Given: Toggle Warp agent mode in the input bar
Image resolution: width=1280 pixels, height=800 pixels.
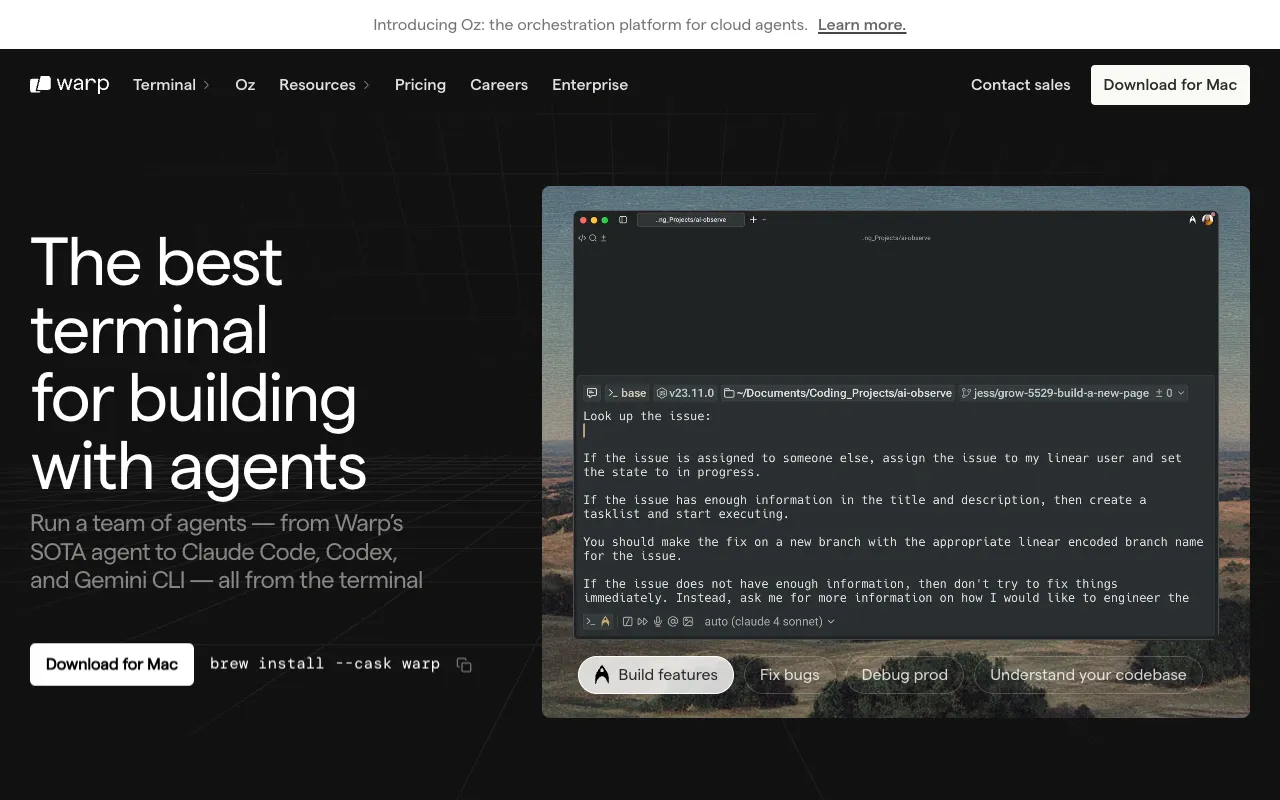Looking at the screenshot, I should [x=605, y=621].
